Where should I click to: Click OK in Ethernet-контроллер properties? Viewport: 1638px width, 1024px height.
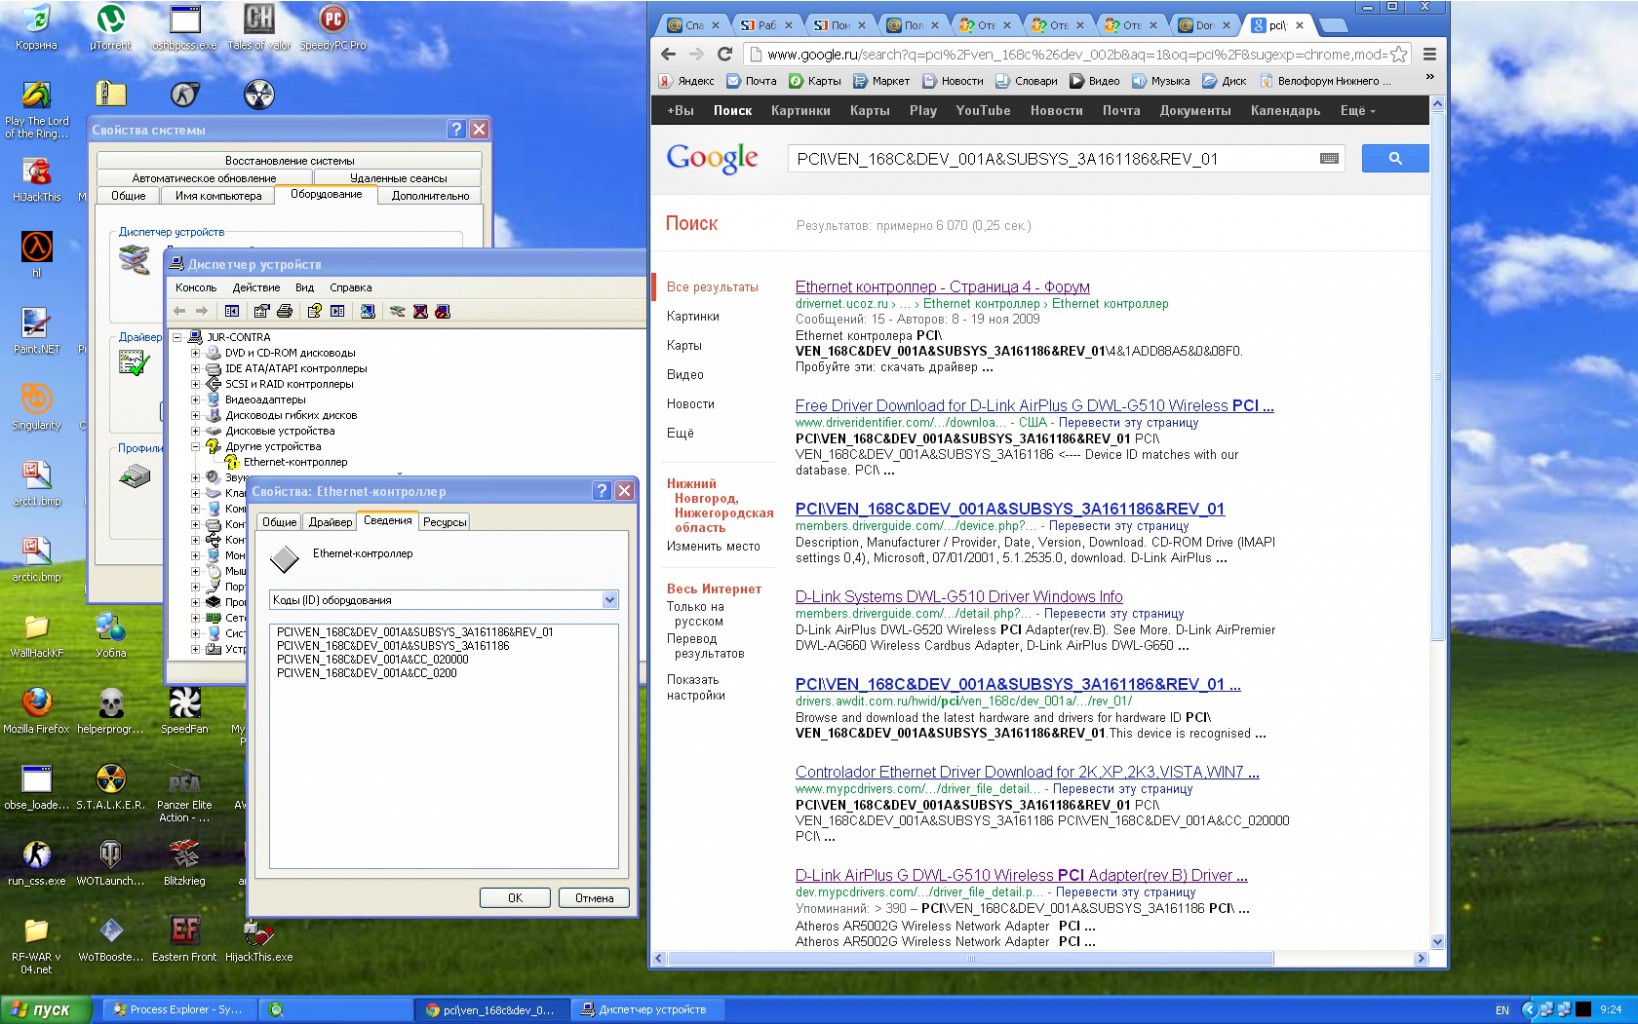coord(515,898)
